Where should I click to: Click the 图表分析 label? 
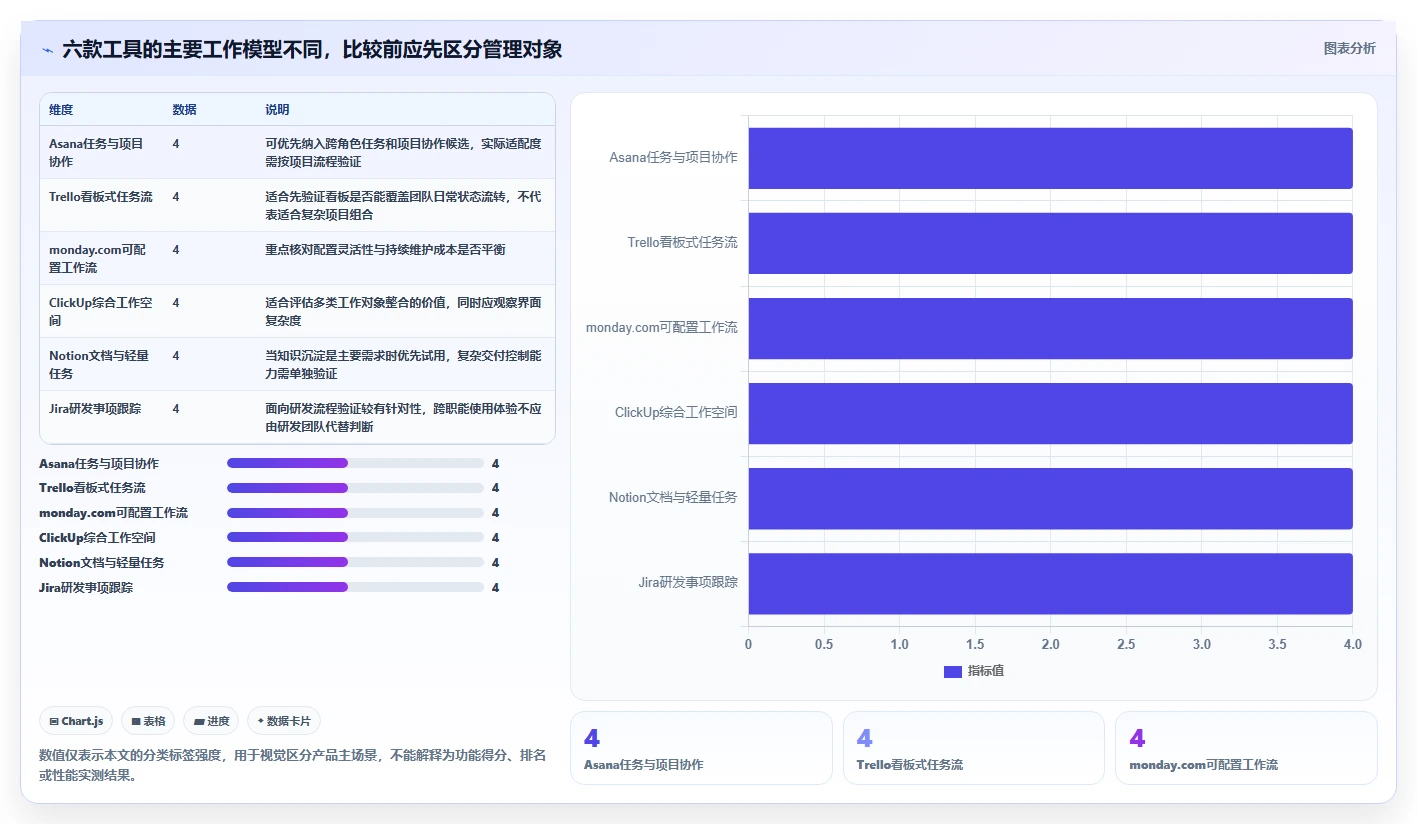pyautogui.click(x=1349, y=48)
